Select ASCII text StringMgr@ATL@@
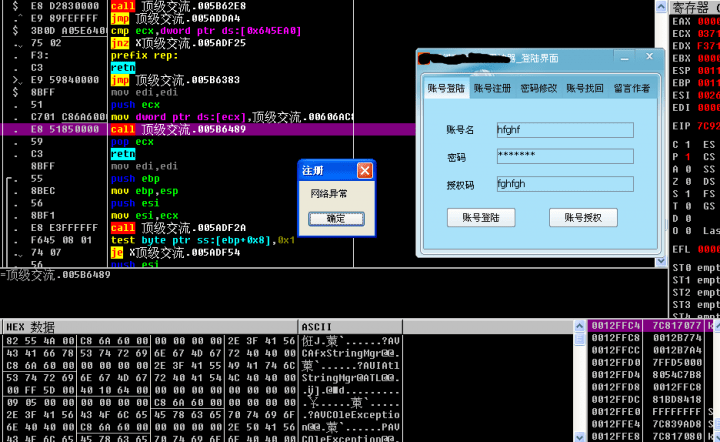The image size is (720, 442). [350, 378]
